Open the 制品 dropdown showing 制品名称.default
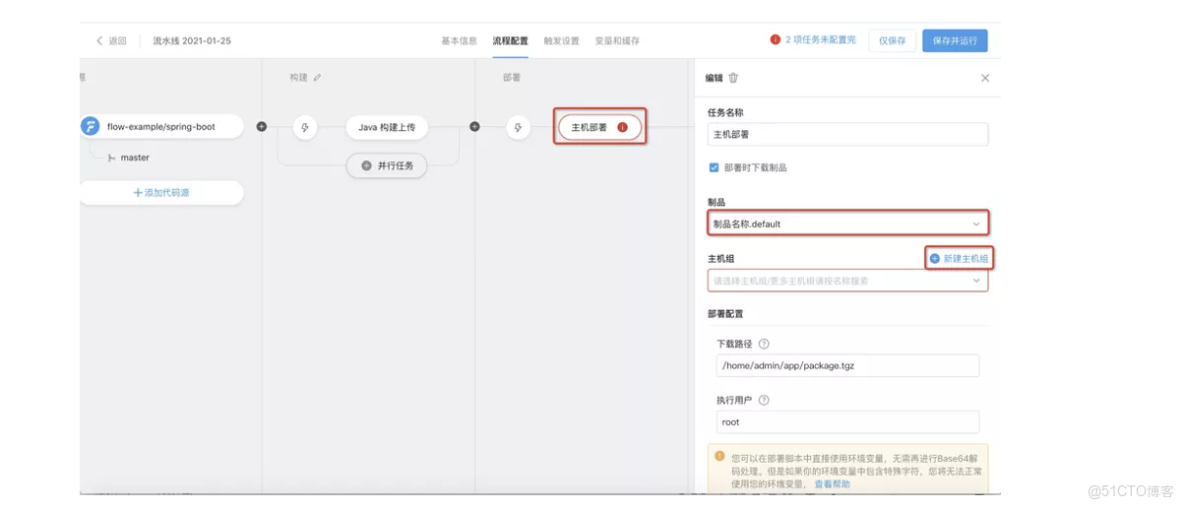Image resolution: width=1184 pixels, height=508 pixels. click(847, 223)
